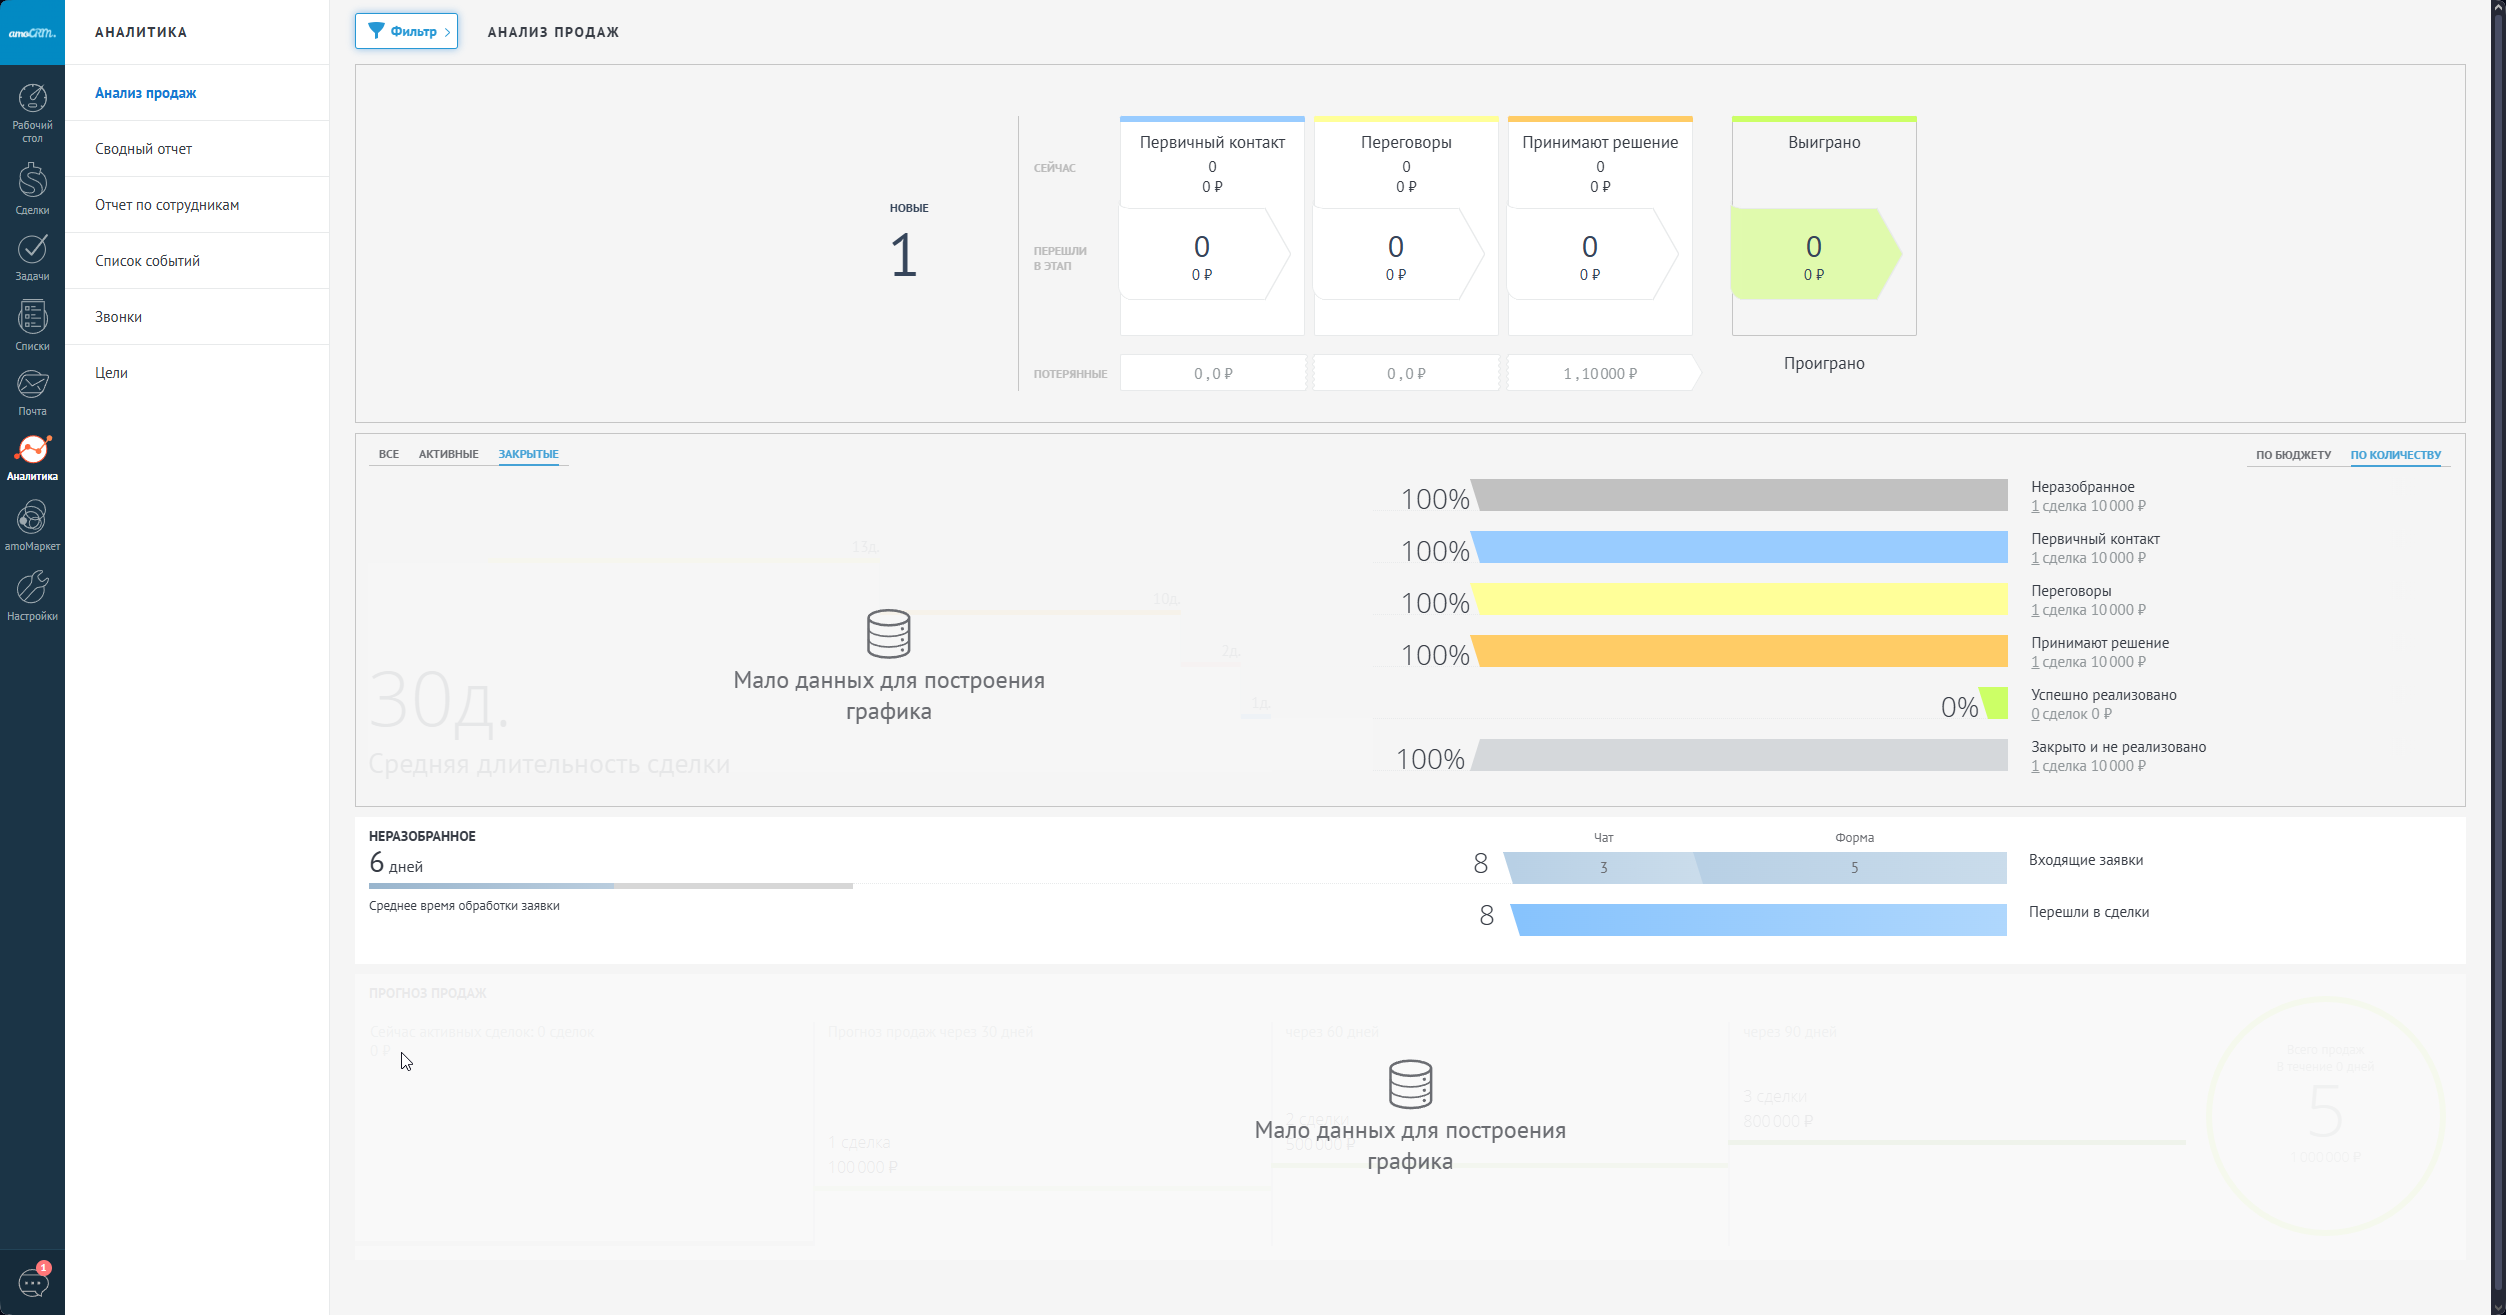The width and height of the screenshot is (2506, 1315).
Task: Go to the Задачи tasks icon
Action: [x=32, y=256]
